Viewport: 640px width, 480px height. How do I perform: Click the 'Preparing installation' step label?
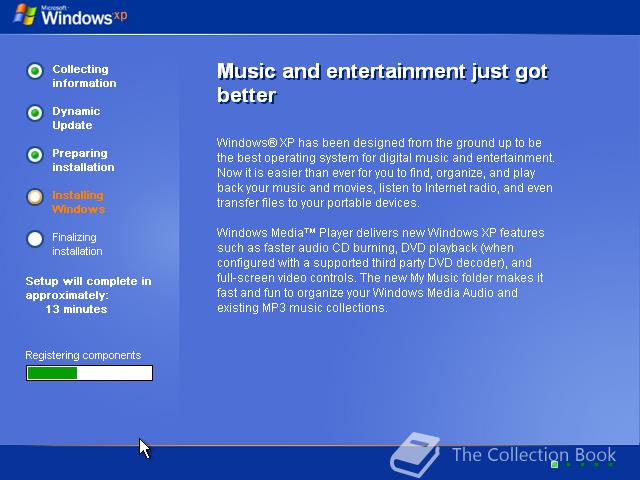[83, 160]
